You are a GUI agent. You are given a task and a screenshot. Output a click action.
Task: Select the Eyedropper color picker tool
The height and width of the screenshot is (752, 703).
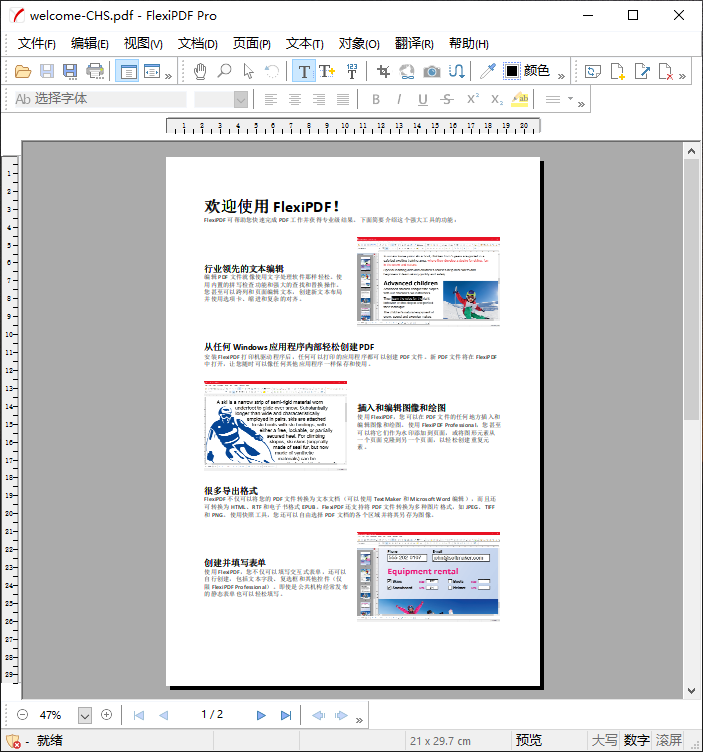[x=488, y=71]
